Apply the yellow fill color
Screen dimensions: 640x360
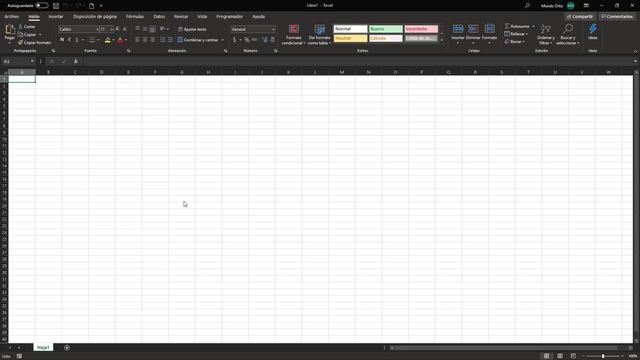tap(108, 40)
